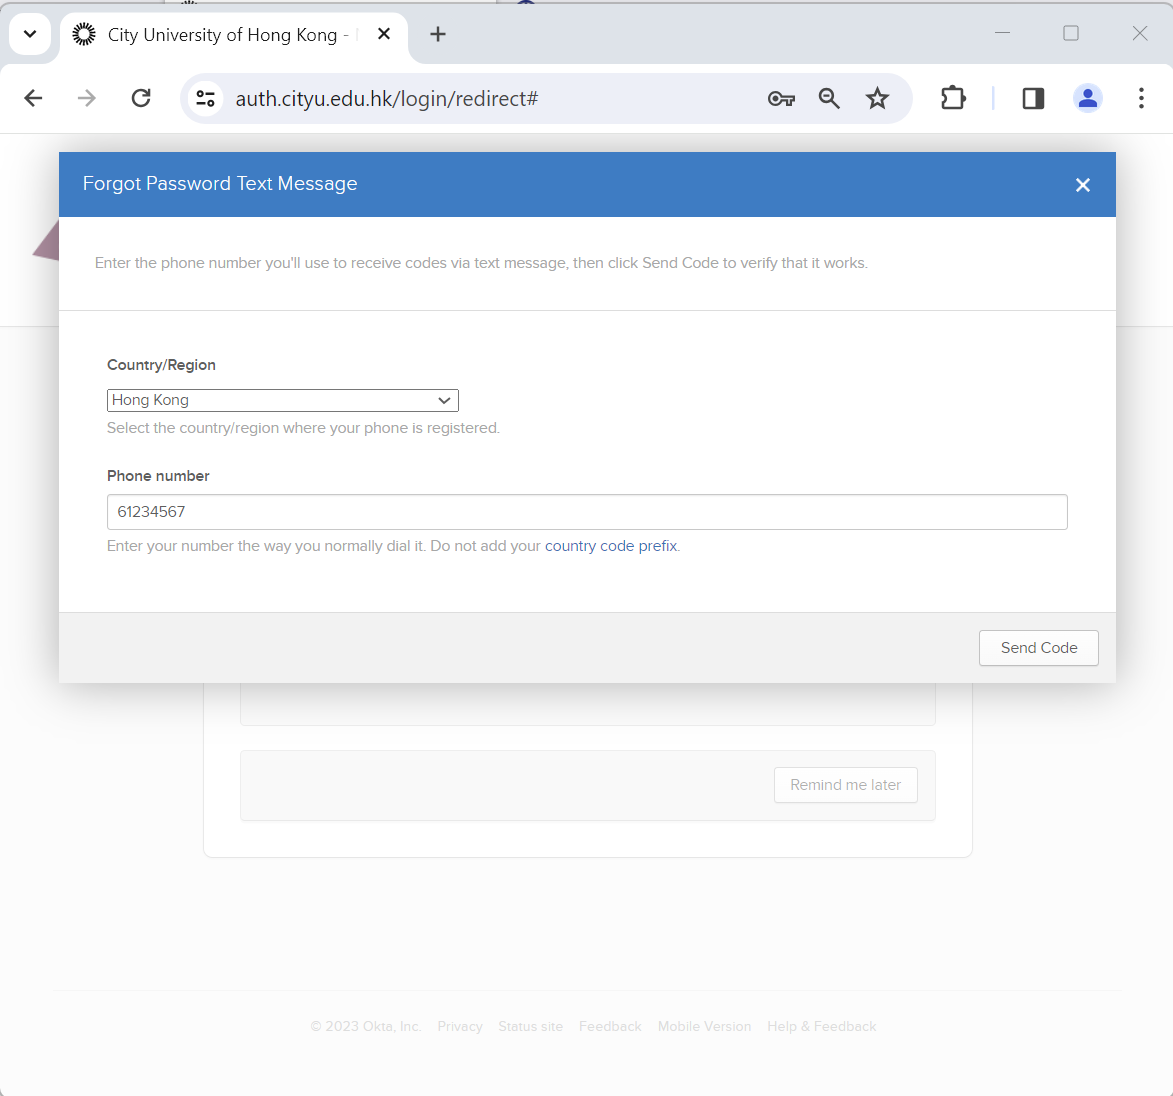This screenshot has width=1173, height=1096.
Task: Close the City University browser tab
Action: click(x=384, y=34)
